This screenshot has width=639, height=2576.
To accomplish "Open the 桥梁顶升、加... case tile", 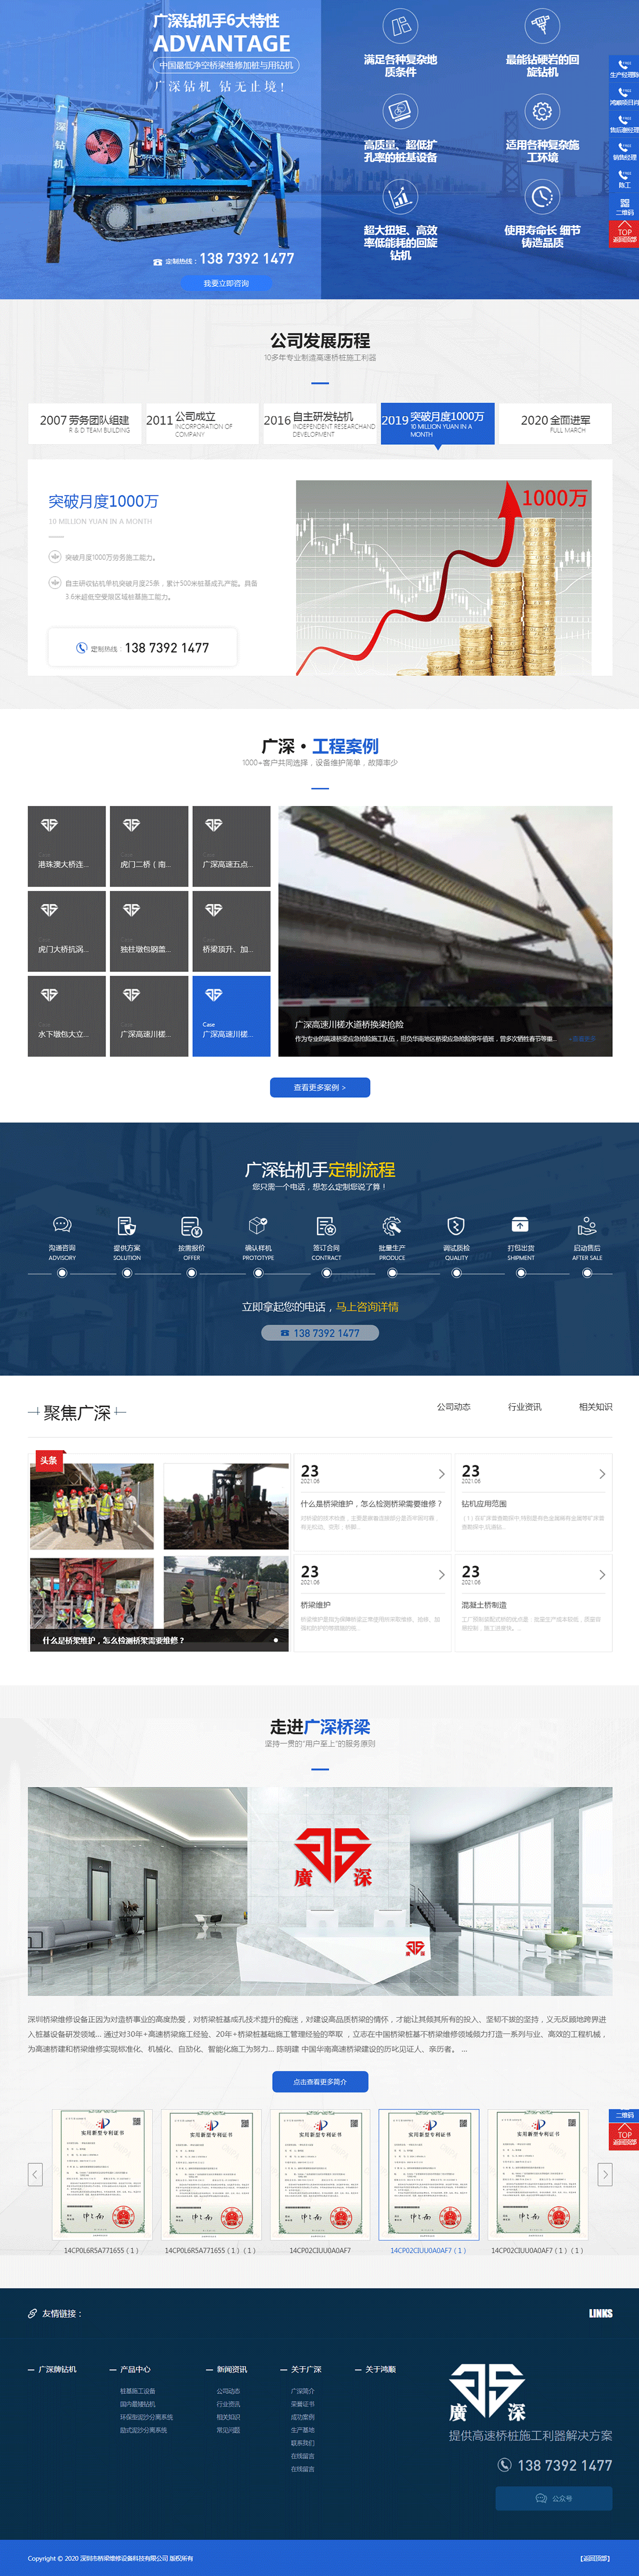I will pos(231,931).
